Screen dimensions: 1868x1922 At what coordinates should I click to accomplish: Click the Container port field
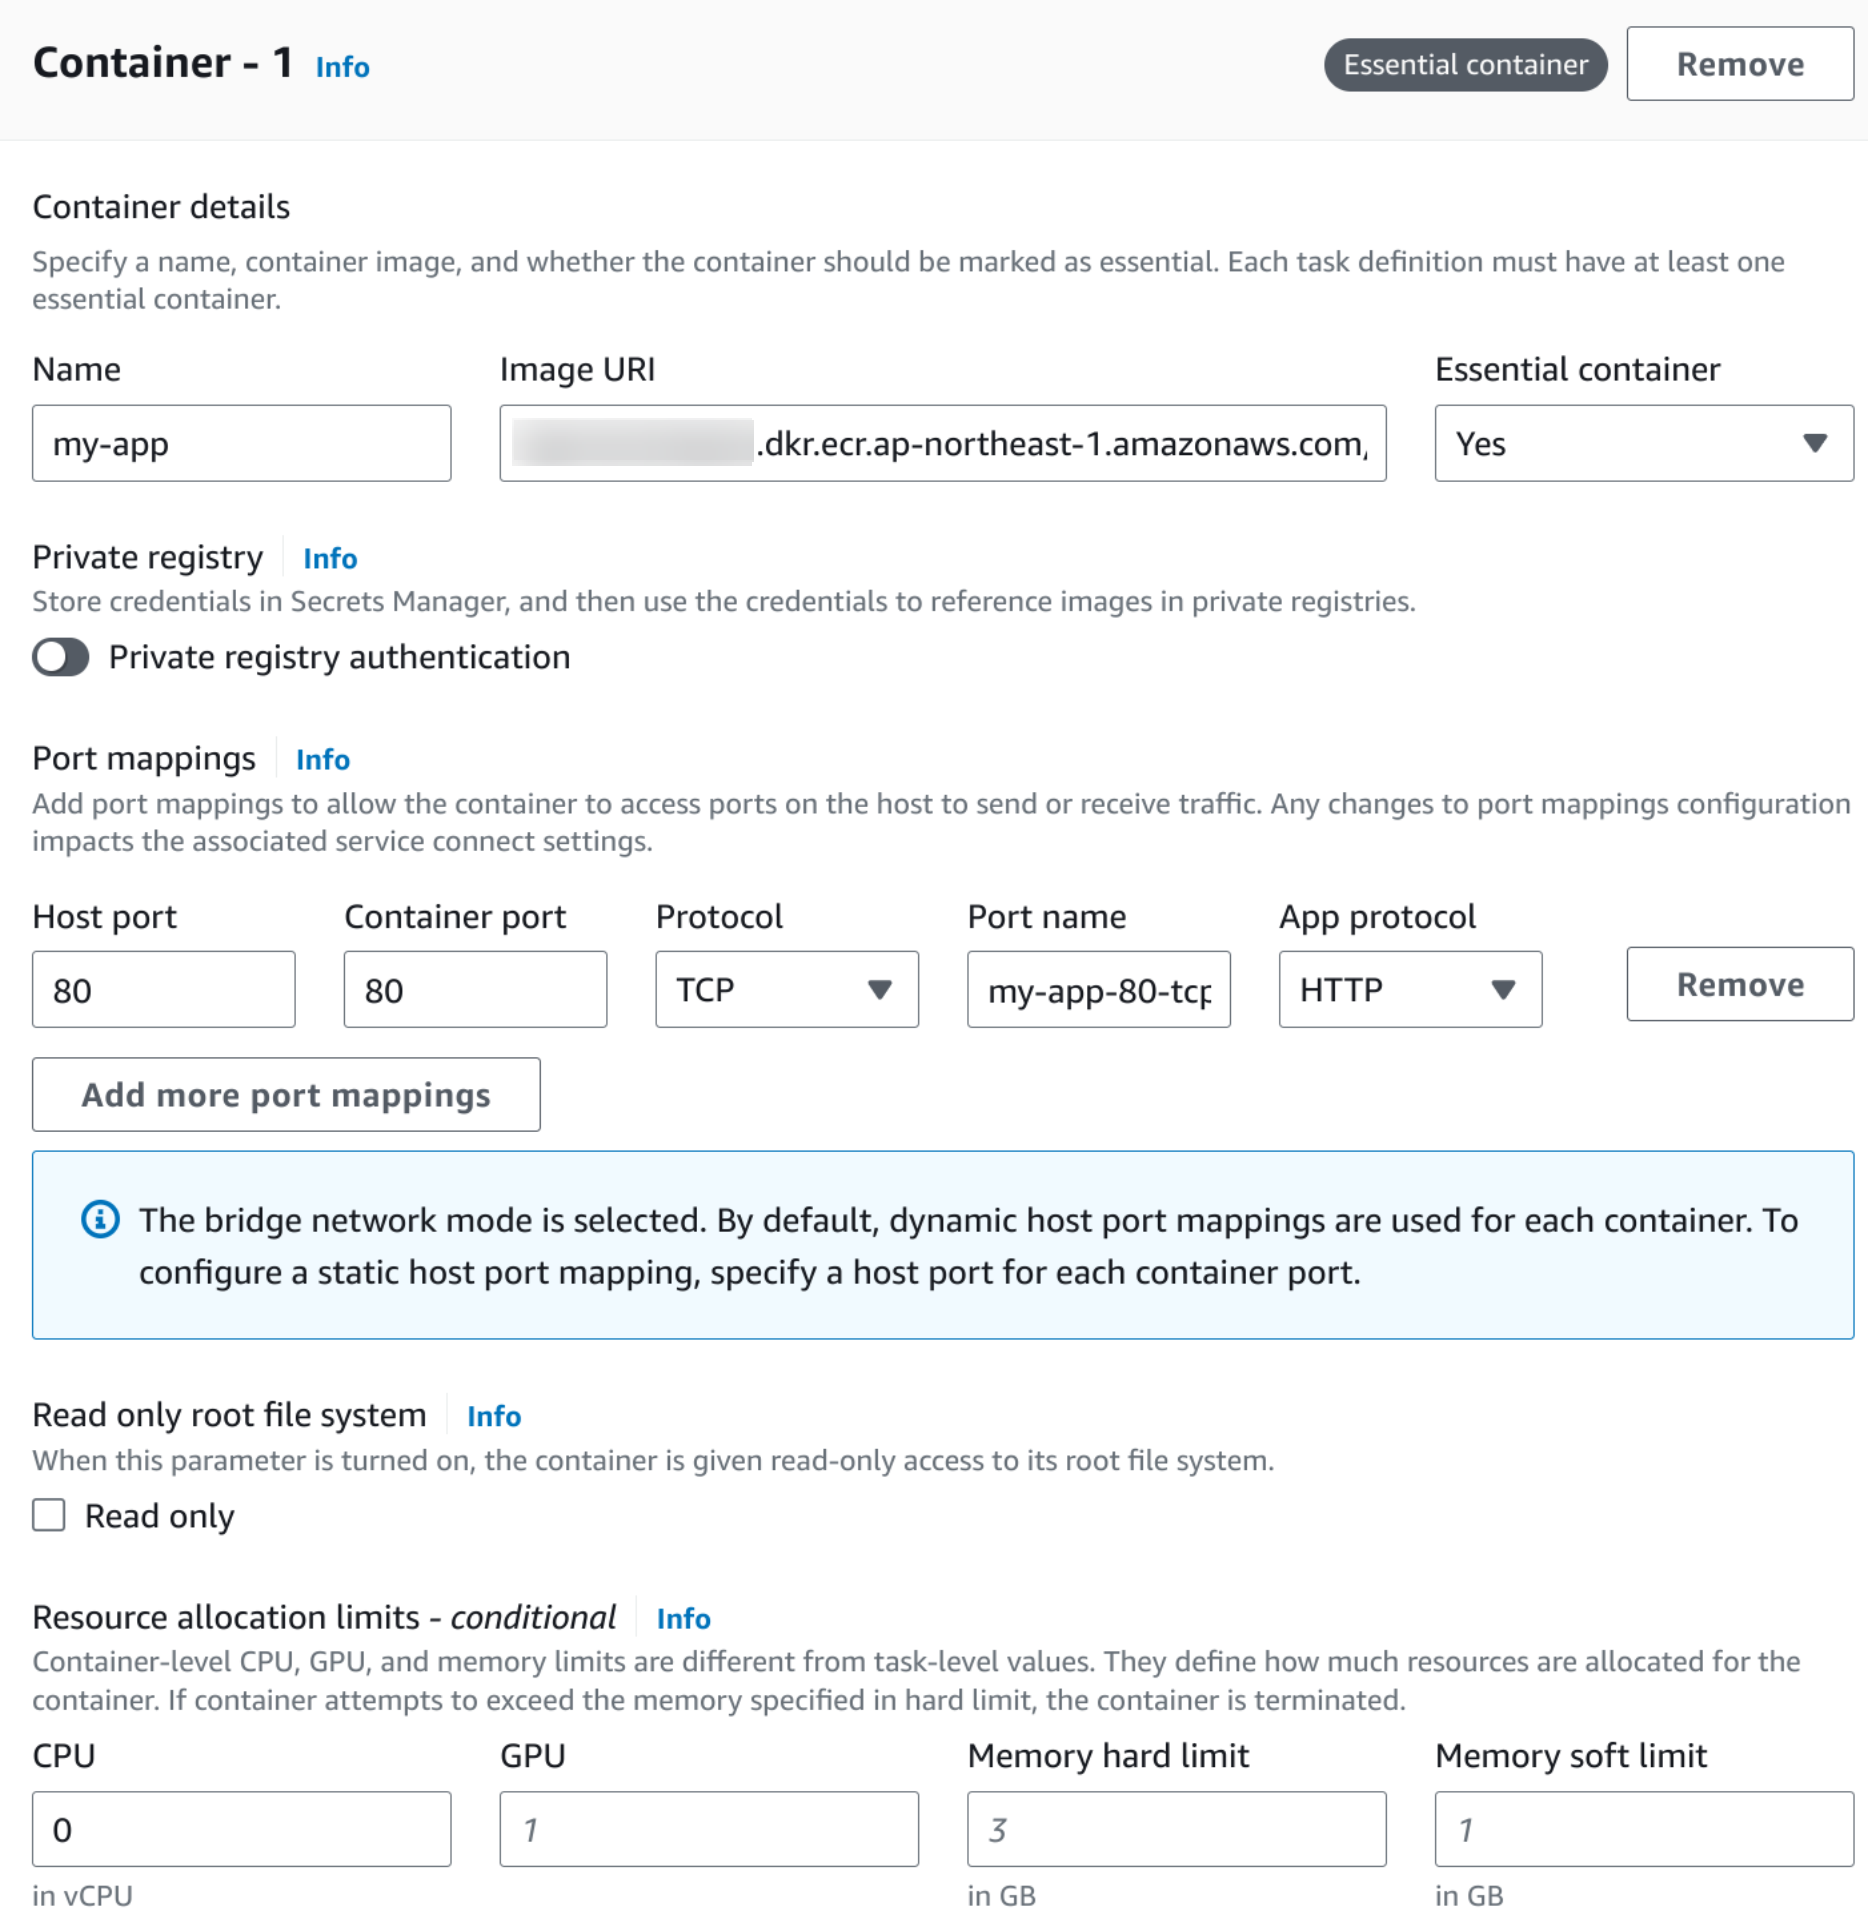pos(475,989)
